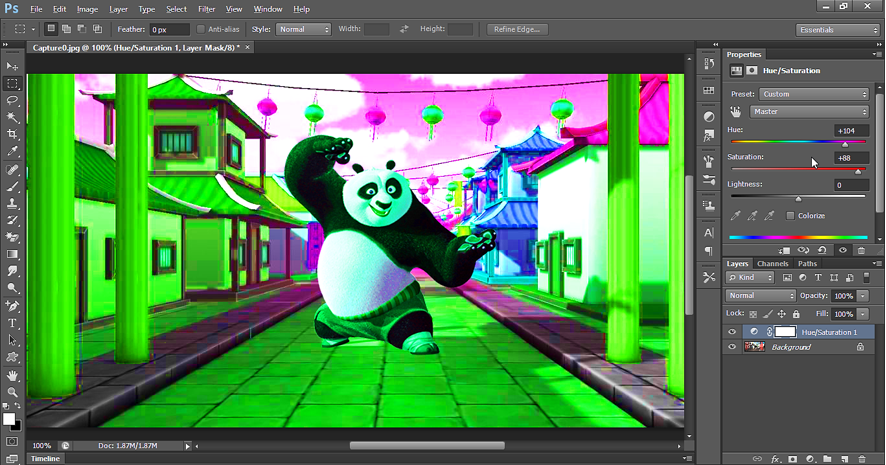Image resolution: width=886 pixels, height=465 pixels.
Task: Select the Pen tool
Action: click(12, 306)
